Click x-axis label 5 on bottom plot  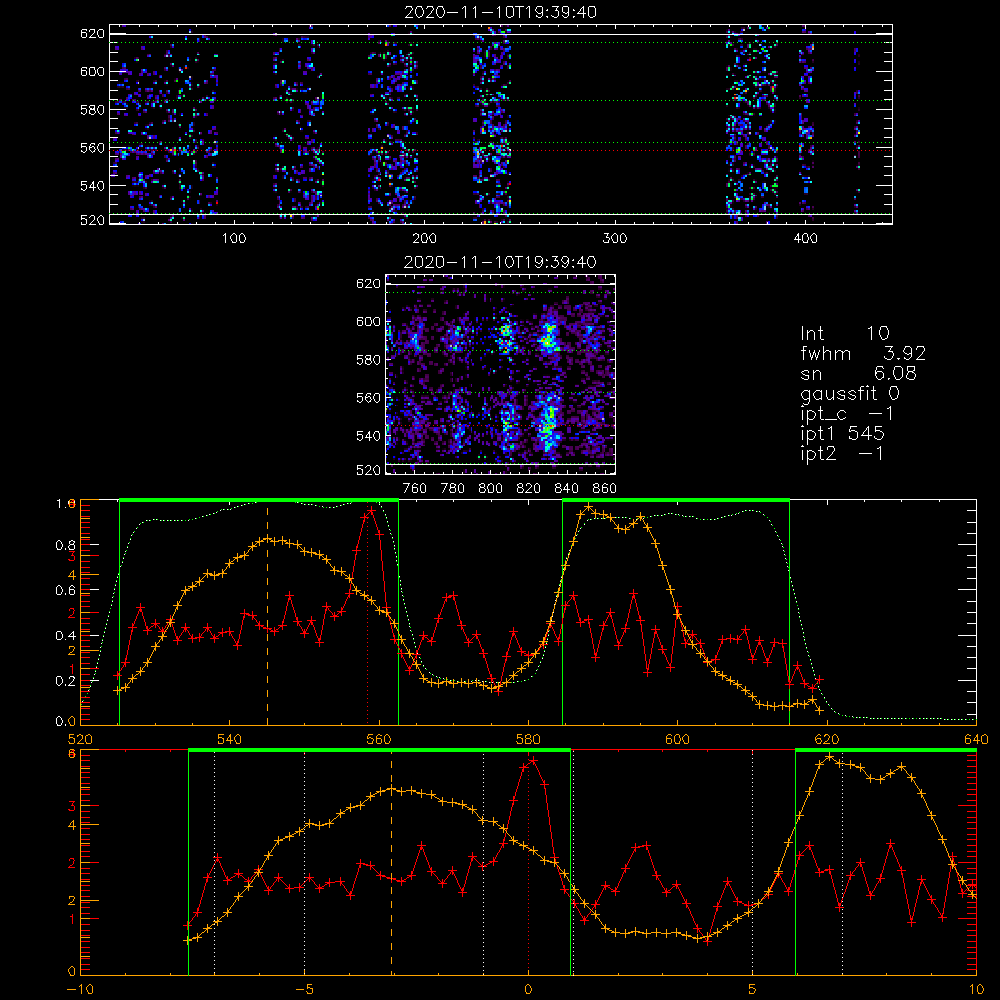coord(753,989)
